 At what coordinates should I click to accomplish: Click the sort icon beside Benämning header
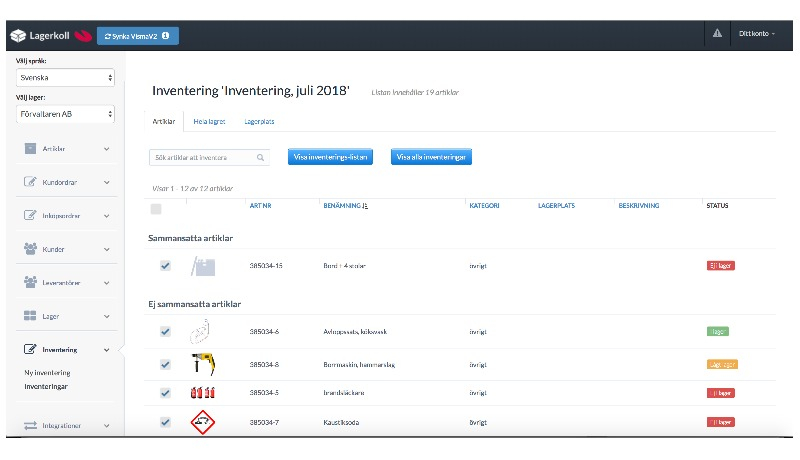pos(365,206)
